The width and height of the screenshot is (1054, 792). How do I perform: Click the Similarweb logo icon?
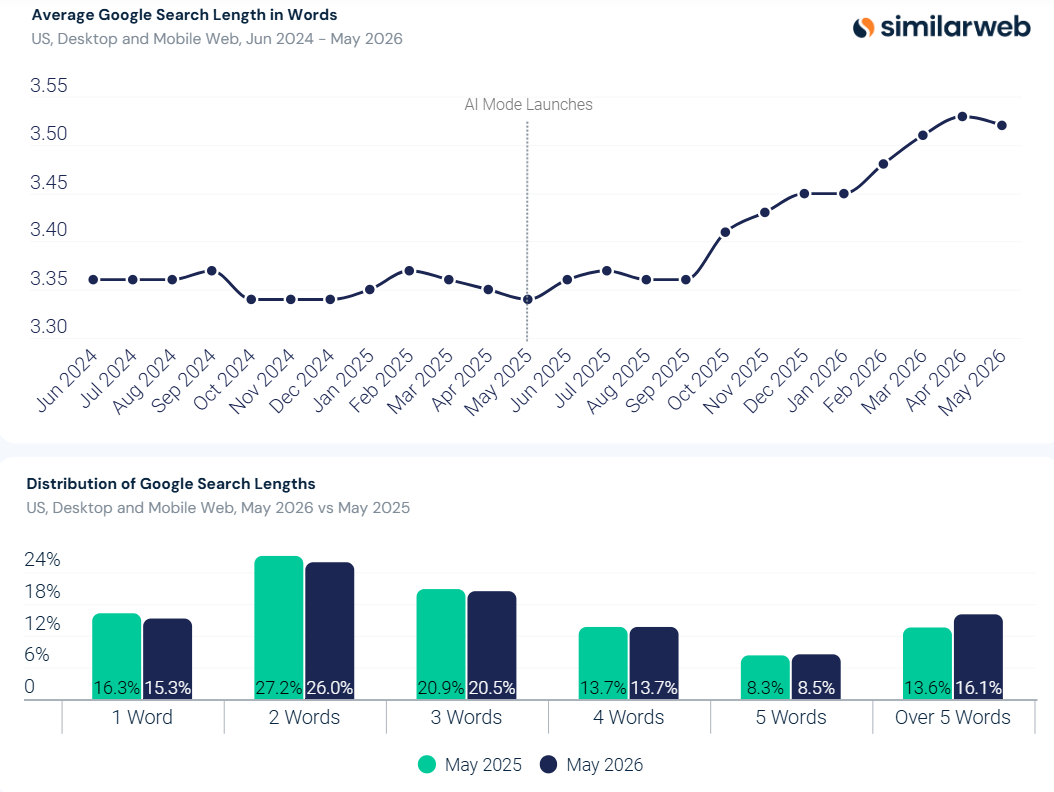pyautogui.click(x=864, y=28)
